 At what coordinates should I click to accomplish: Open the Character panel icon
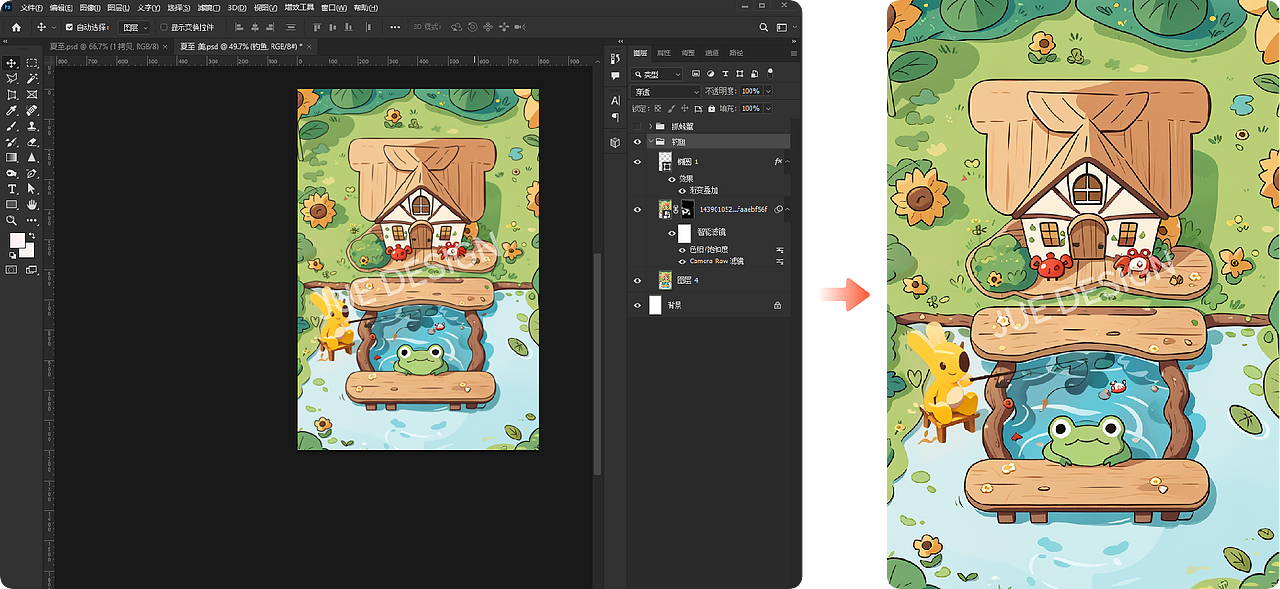click(615, 101)
